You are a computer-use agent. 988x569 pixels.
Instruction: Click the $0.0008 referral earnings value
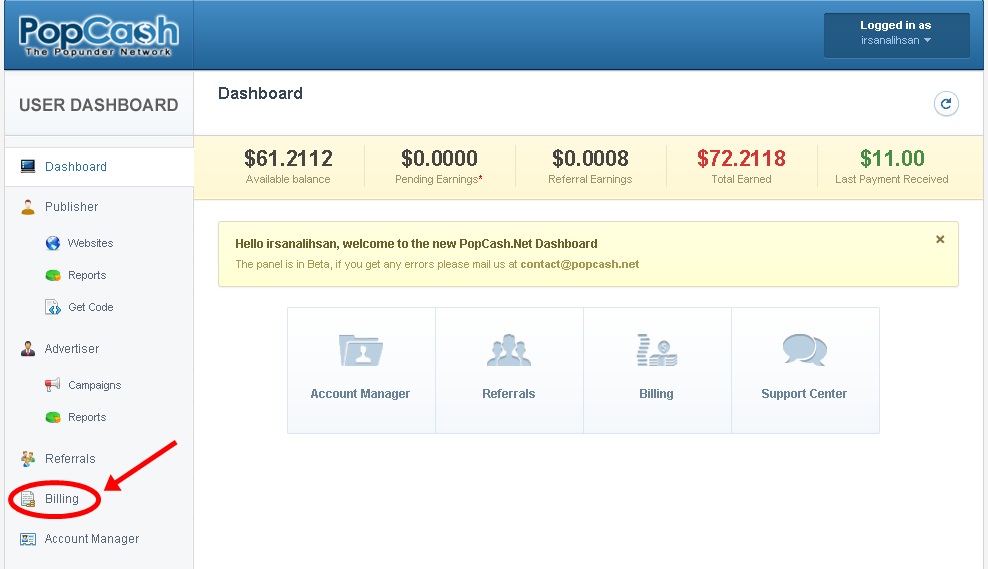pos(590,158)
